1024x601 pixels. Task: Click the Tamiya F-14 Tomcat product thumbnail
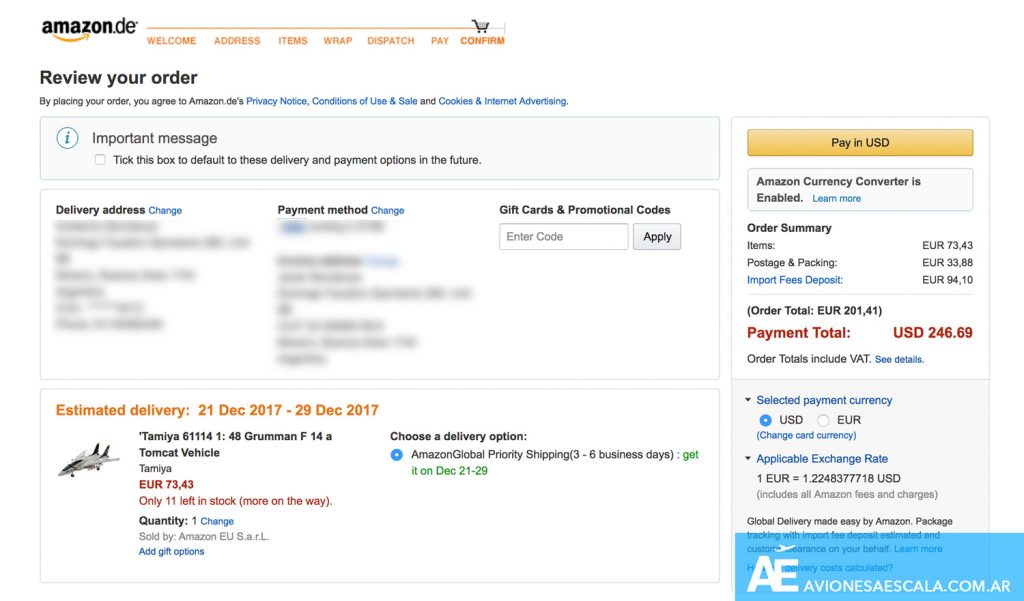coord(89,459)
